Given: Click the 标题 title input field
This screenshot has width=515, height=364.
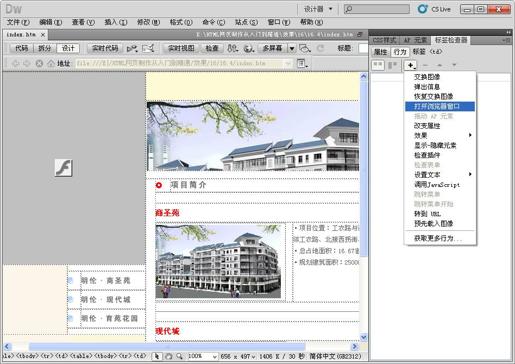Looking at the screenshot, I should [363, 48].
